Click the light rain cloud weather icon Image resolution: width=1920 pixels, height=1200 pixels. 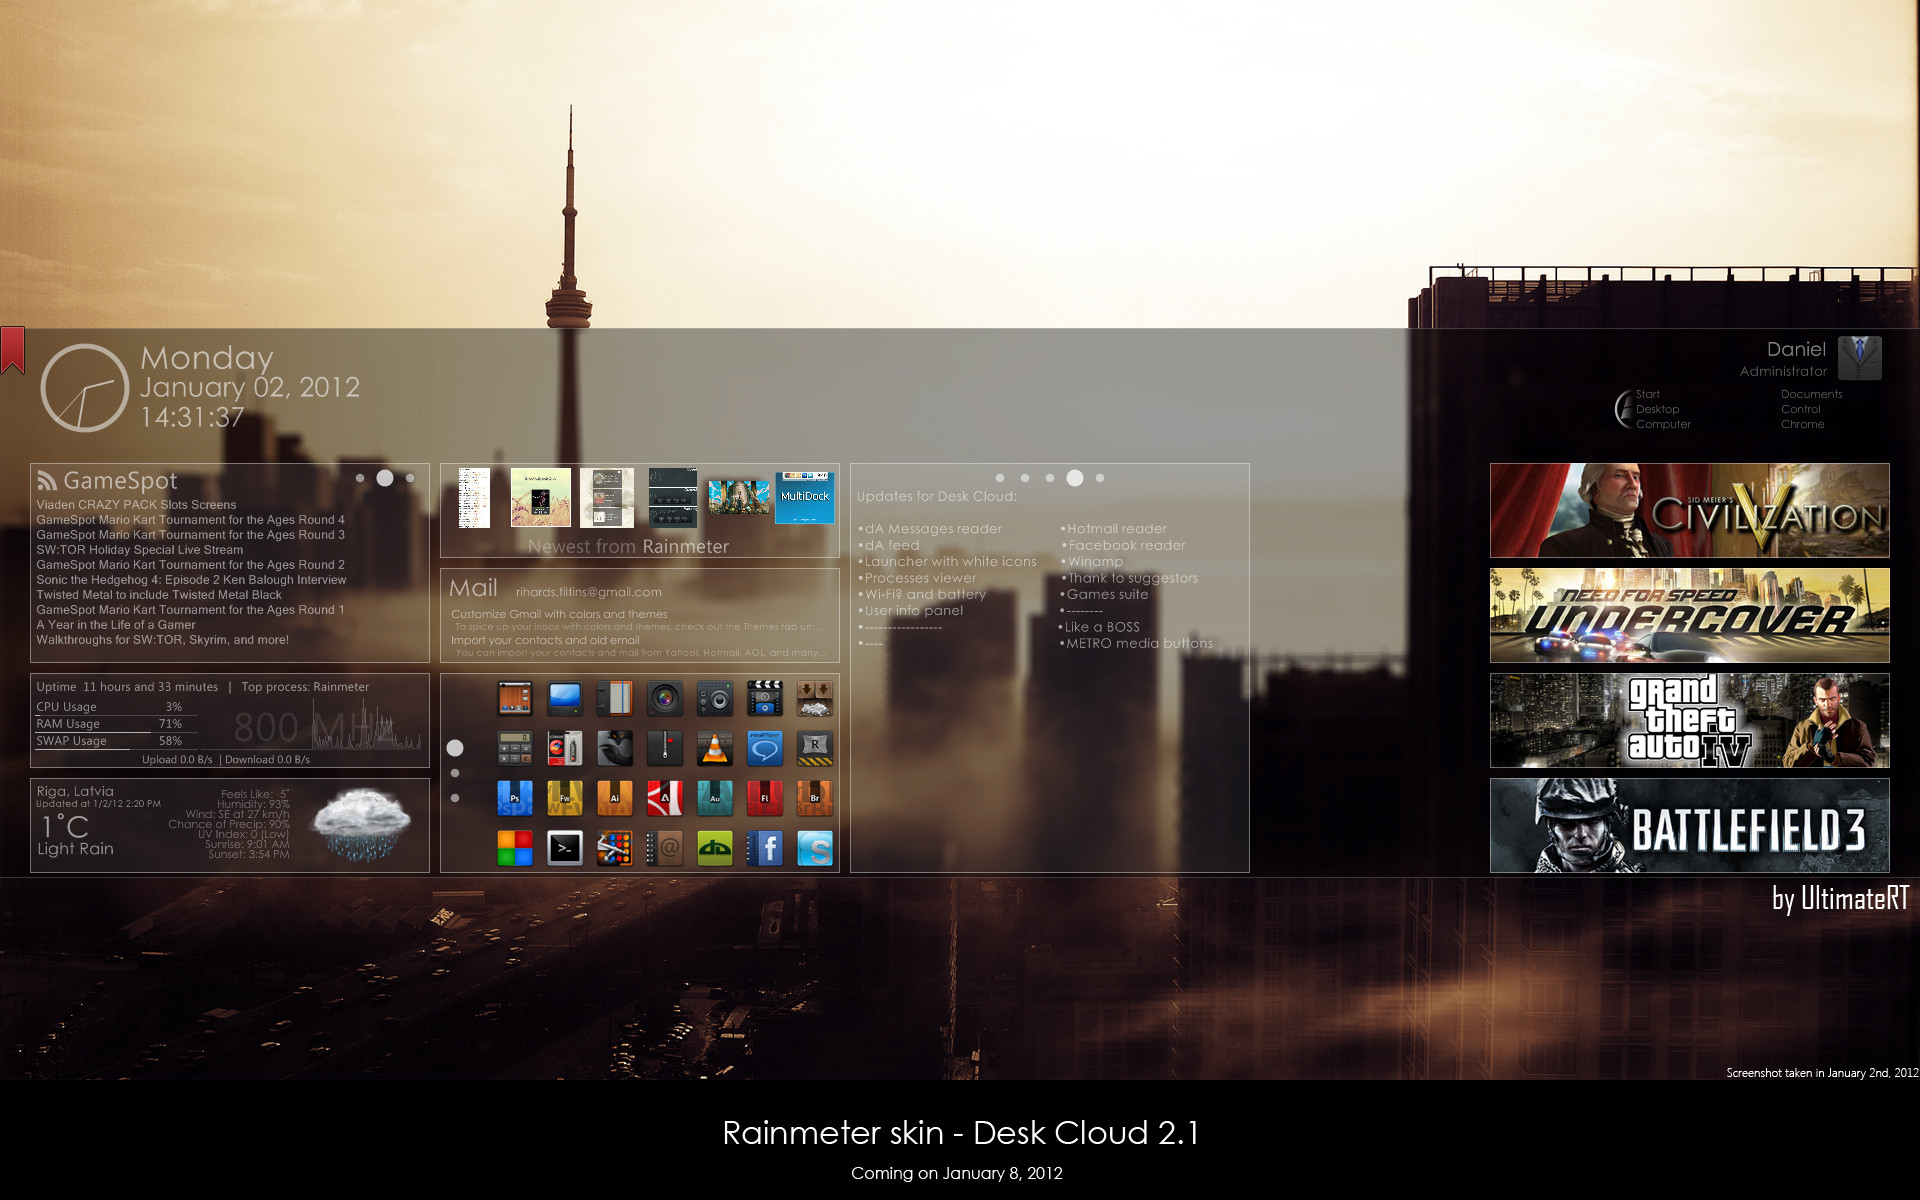pos(361,825)
